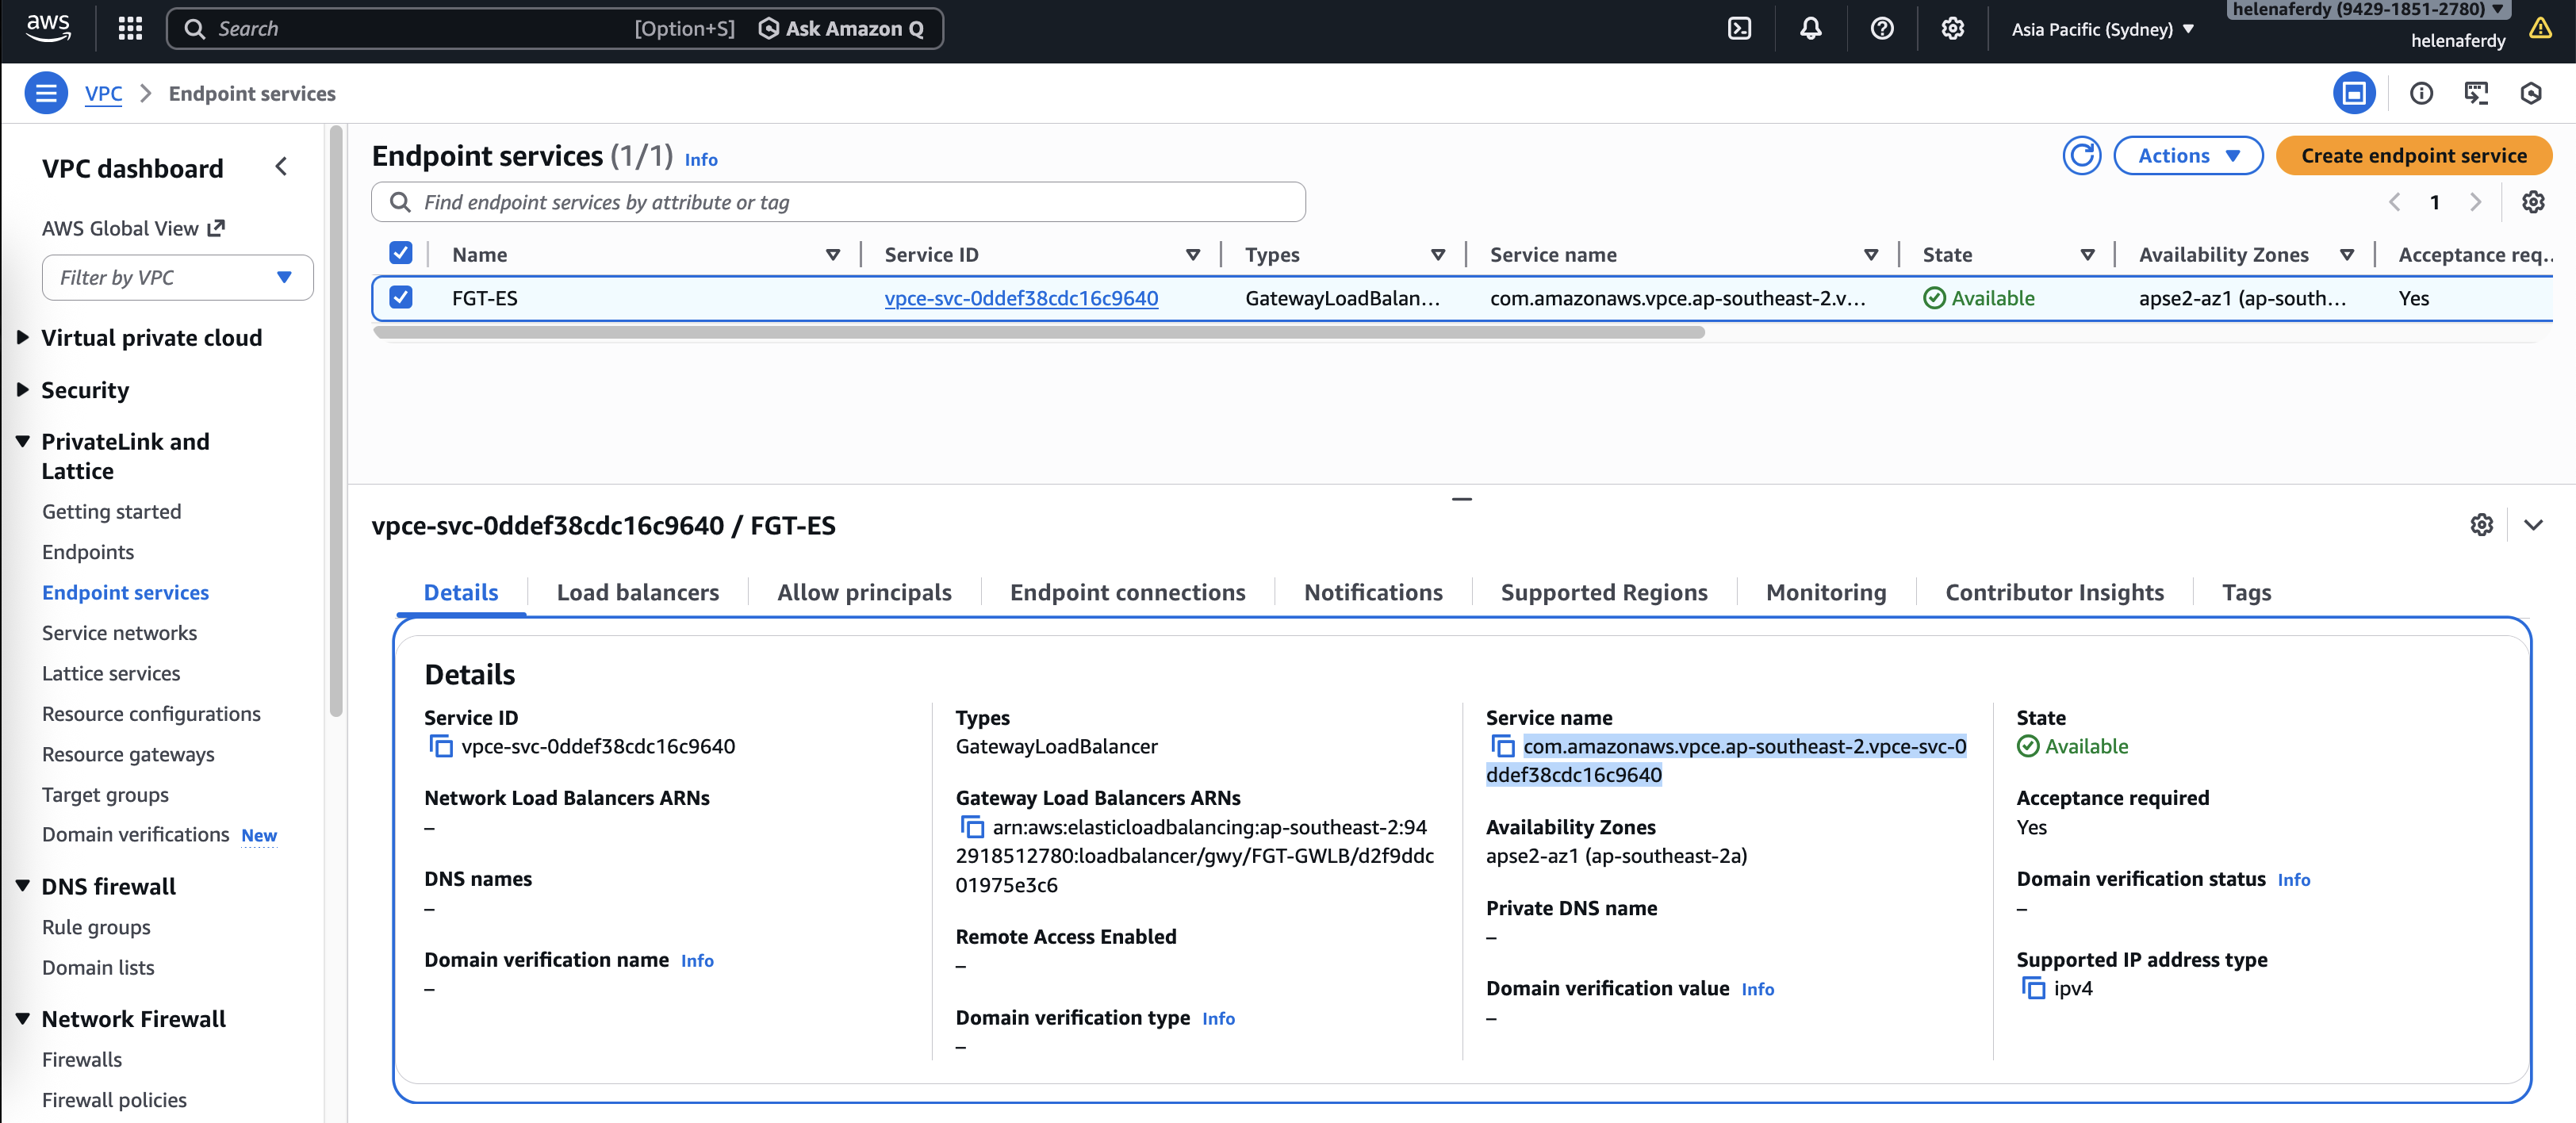
Task: Toggle the hamburger navigation menu
Action: [x=46, y=93]
